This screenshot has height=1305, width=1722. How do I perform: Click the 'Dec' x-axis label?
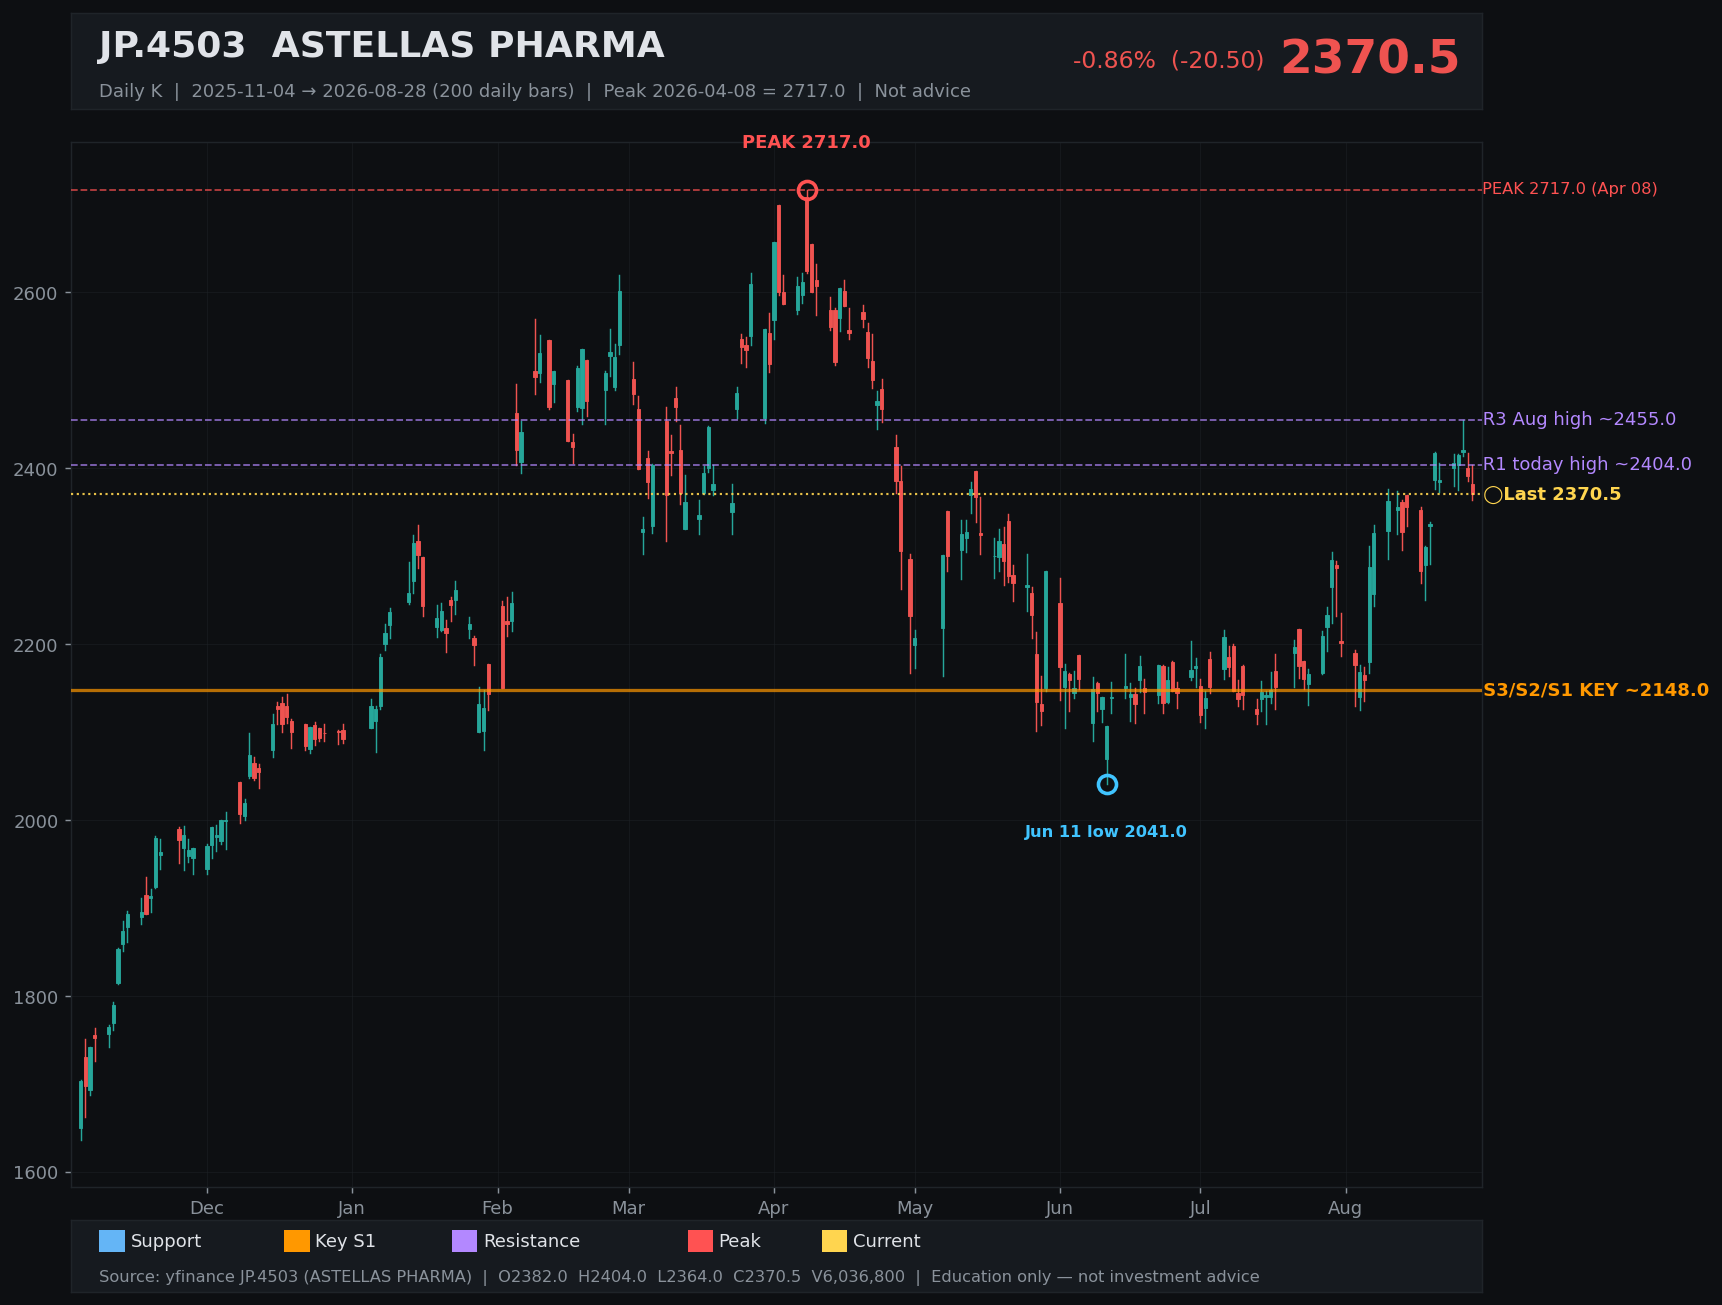[x=207, y=1208]
